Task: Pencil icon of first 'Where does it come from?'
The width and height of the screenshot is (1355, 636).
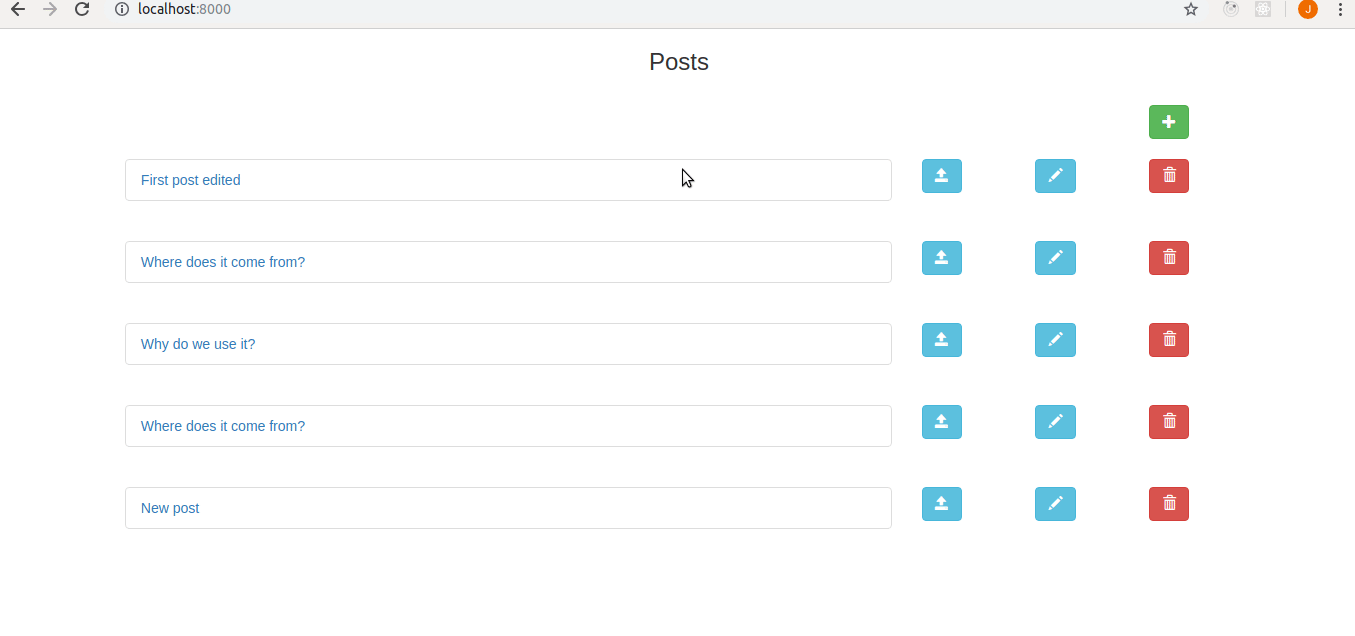Action: click(x=1055, y=258)
